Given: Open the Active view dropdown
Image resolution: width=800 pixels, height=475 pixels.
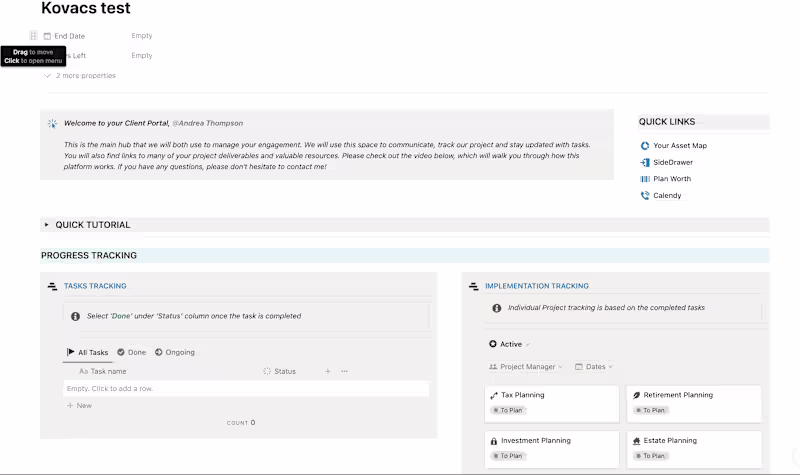Looking at the screenshot, I should (x=506, y=344).
